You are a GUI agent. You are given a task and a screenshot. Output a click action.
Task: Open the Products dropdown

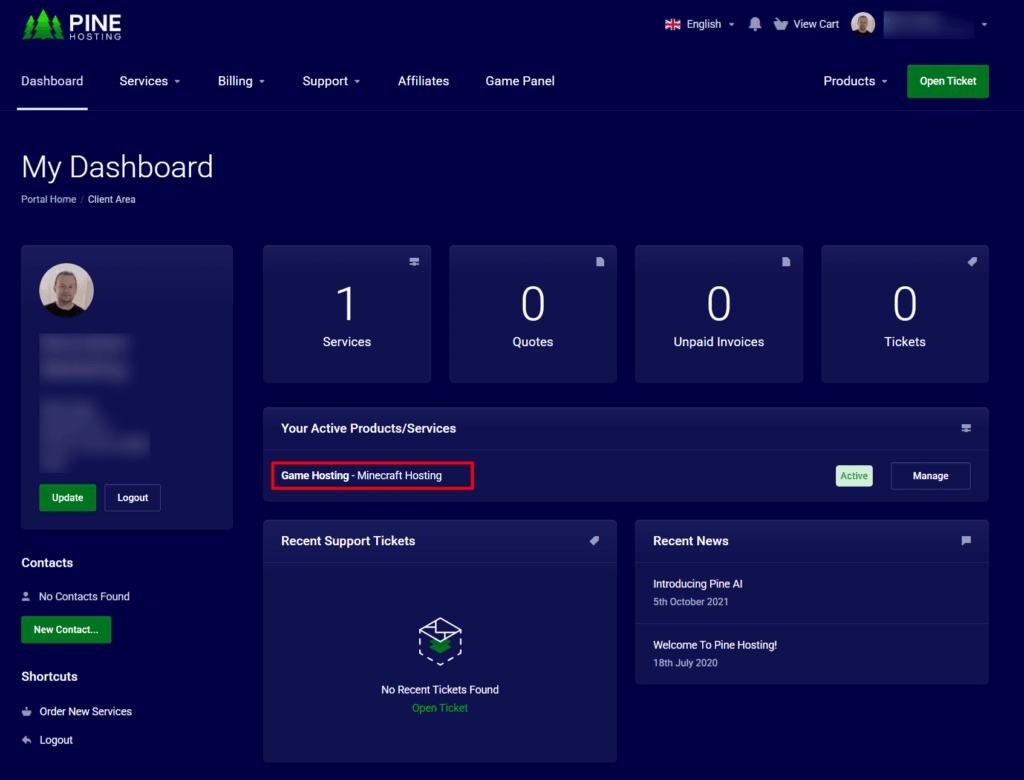(856, 81)
